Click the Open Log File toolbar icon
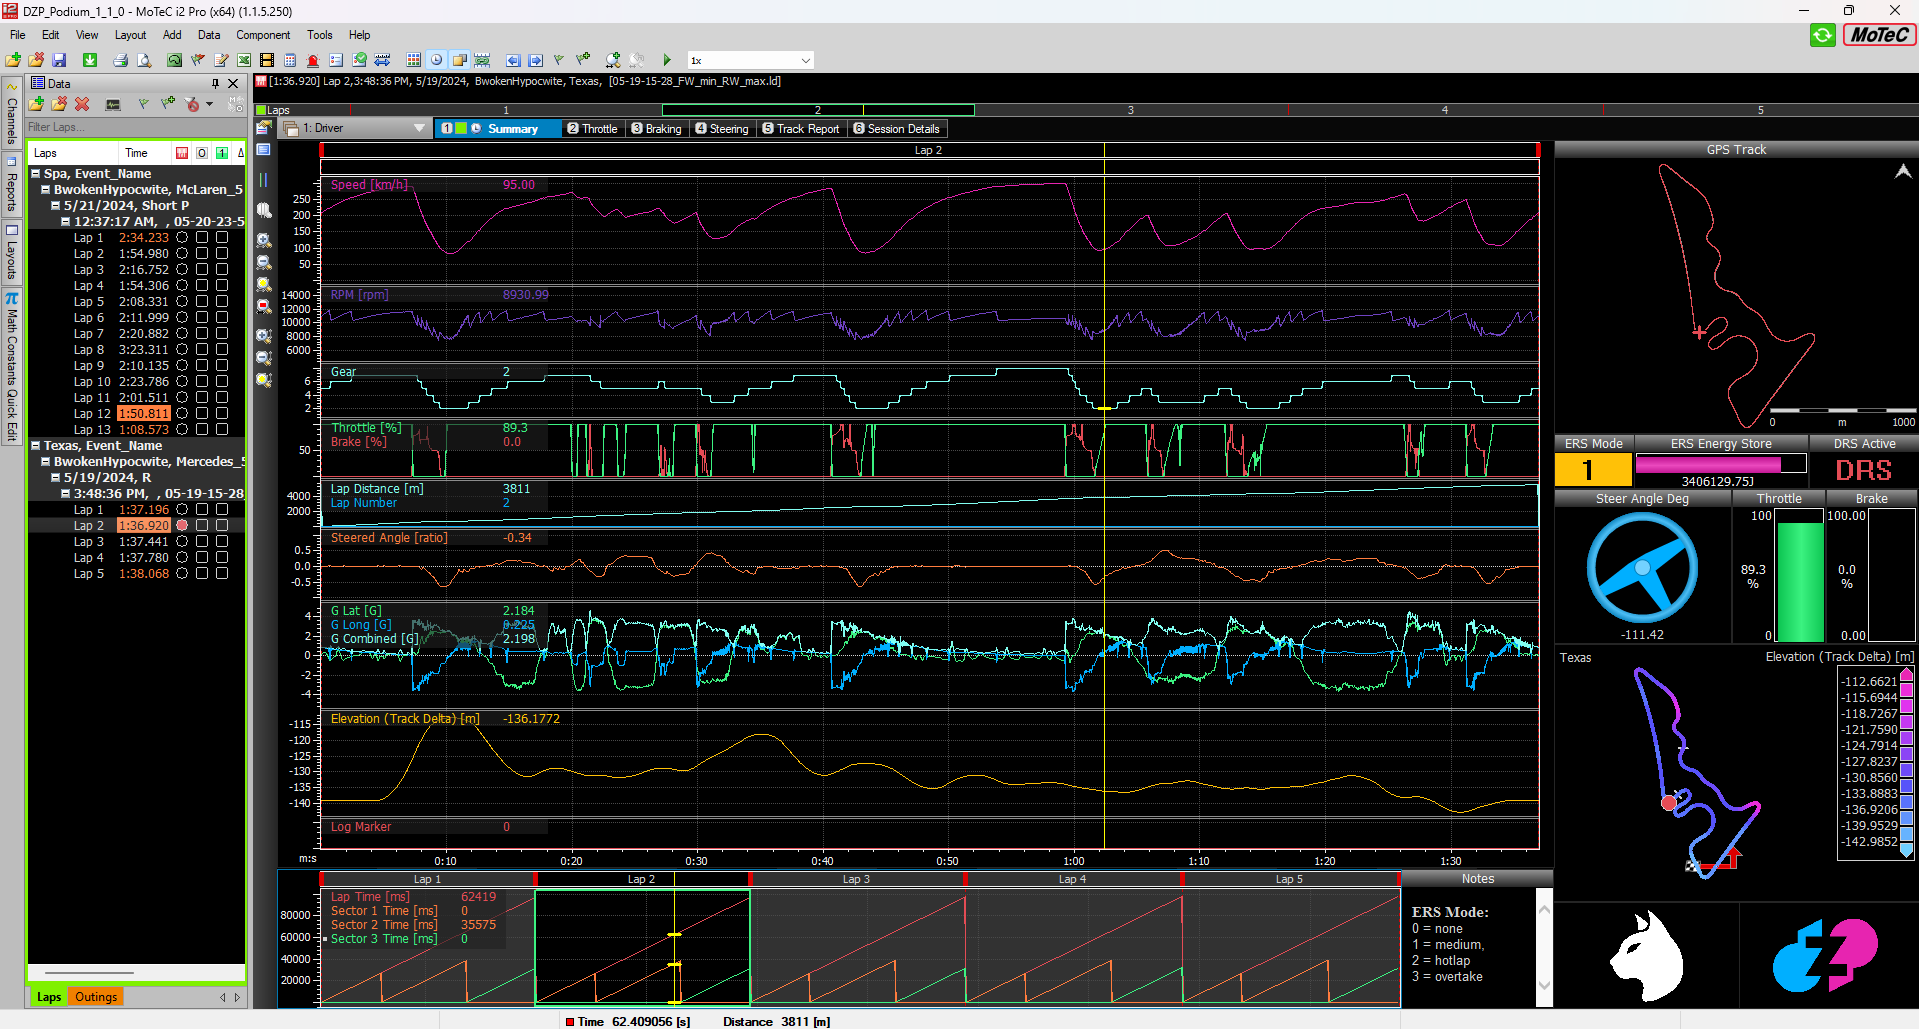 tap(13, 60)
